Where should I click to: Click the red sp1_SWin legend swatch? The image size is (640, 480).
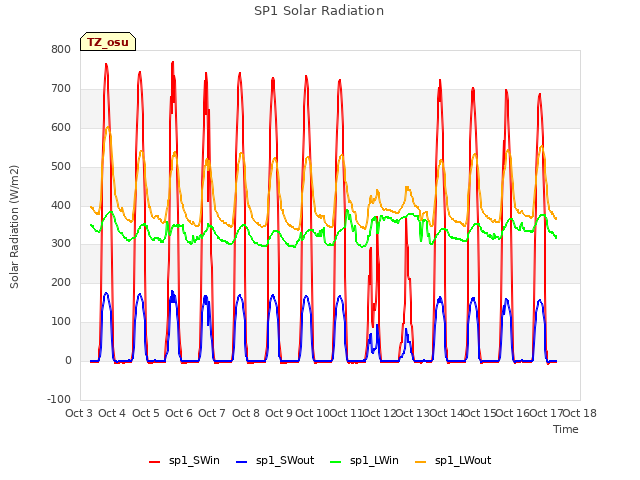155,462
